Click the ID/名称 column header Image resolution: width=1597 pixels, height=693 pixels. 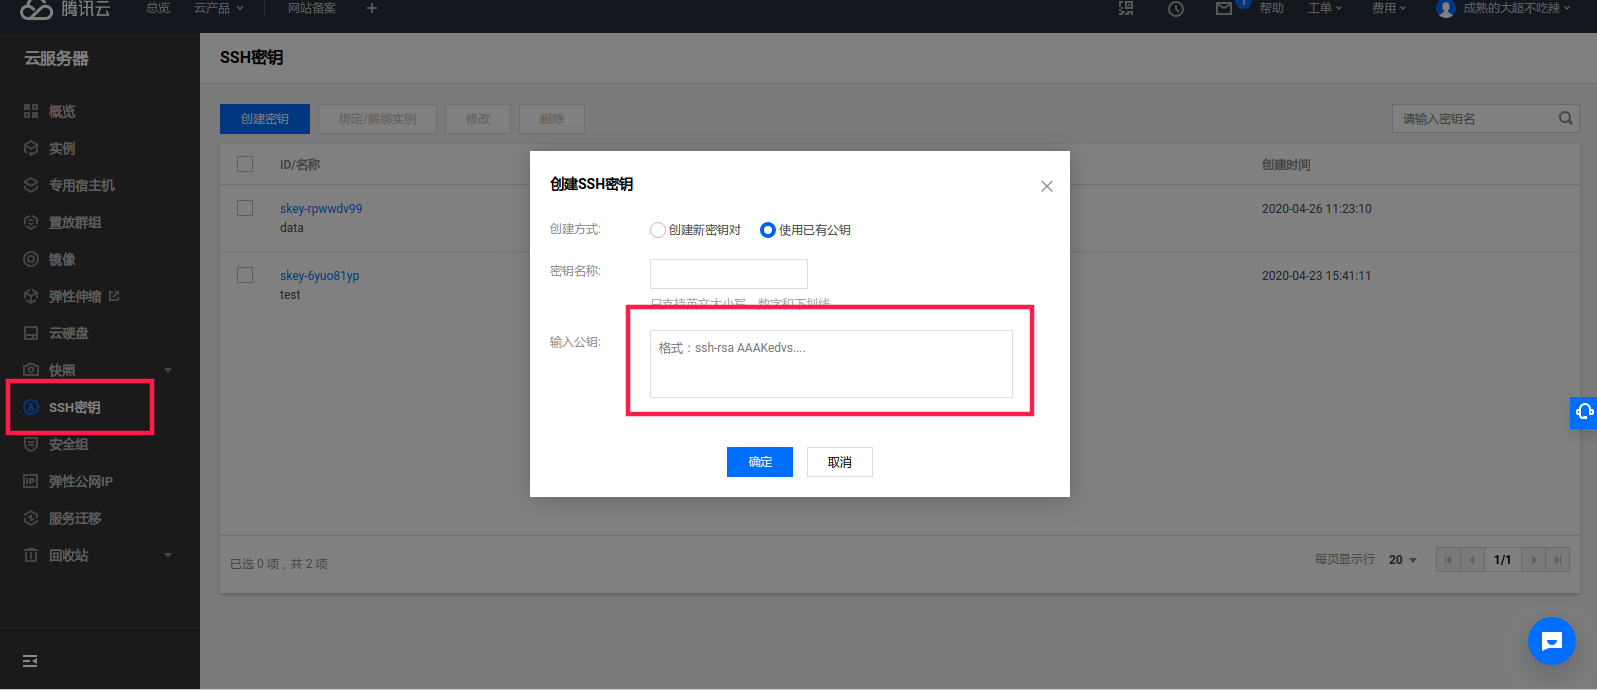tap(300, 165)
